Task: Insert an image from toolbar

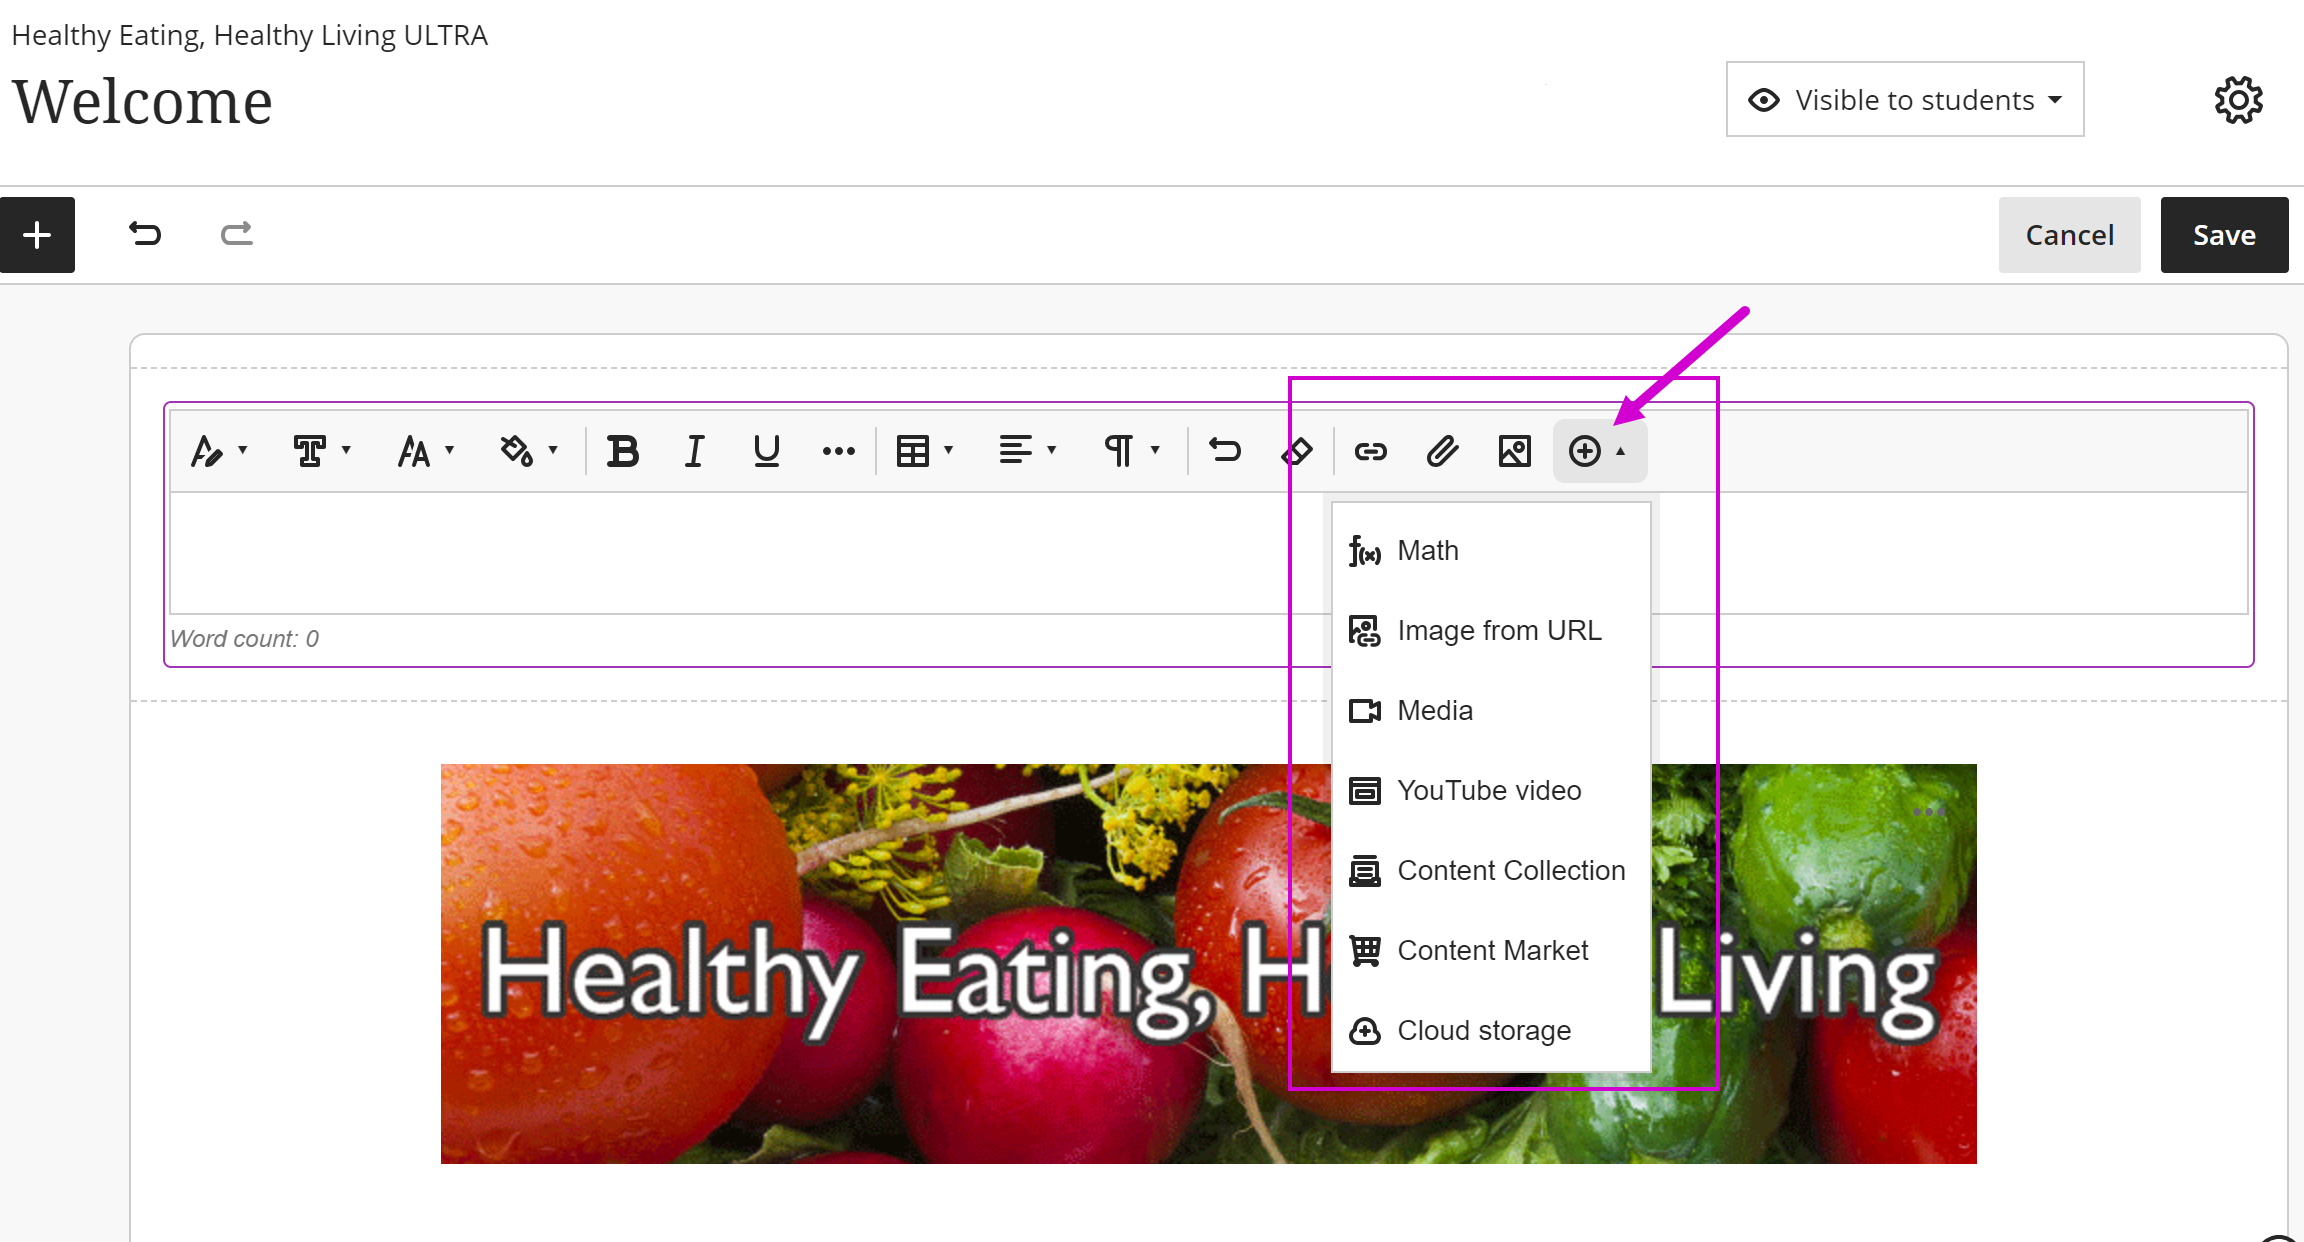Action: tap(1514, 451)
